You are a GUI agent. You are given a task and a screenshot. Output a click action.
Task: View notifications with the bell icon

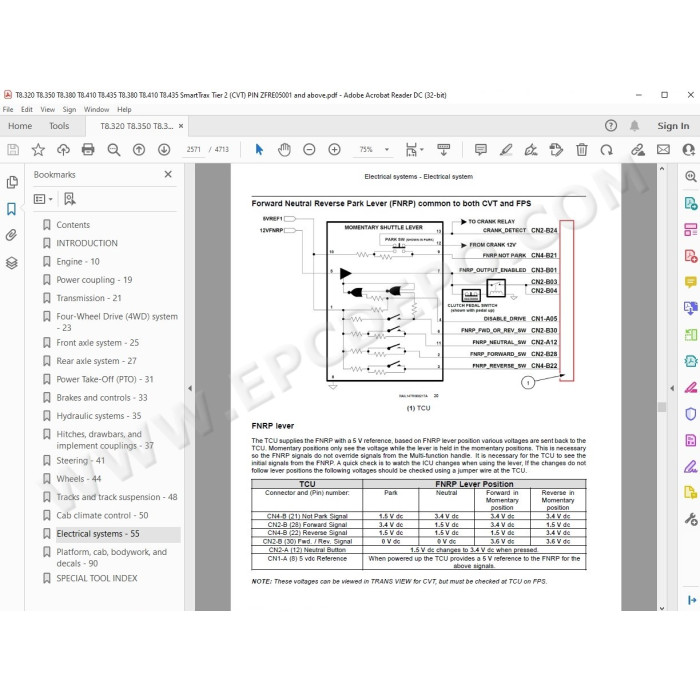634,126
